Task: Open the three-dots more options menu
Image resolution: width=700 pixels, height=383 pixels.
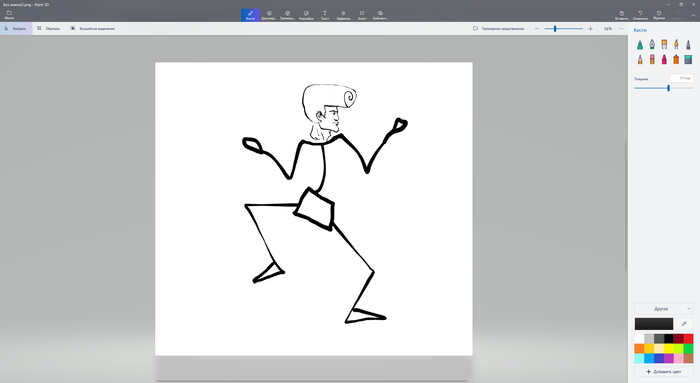Action: click(621, 29)
